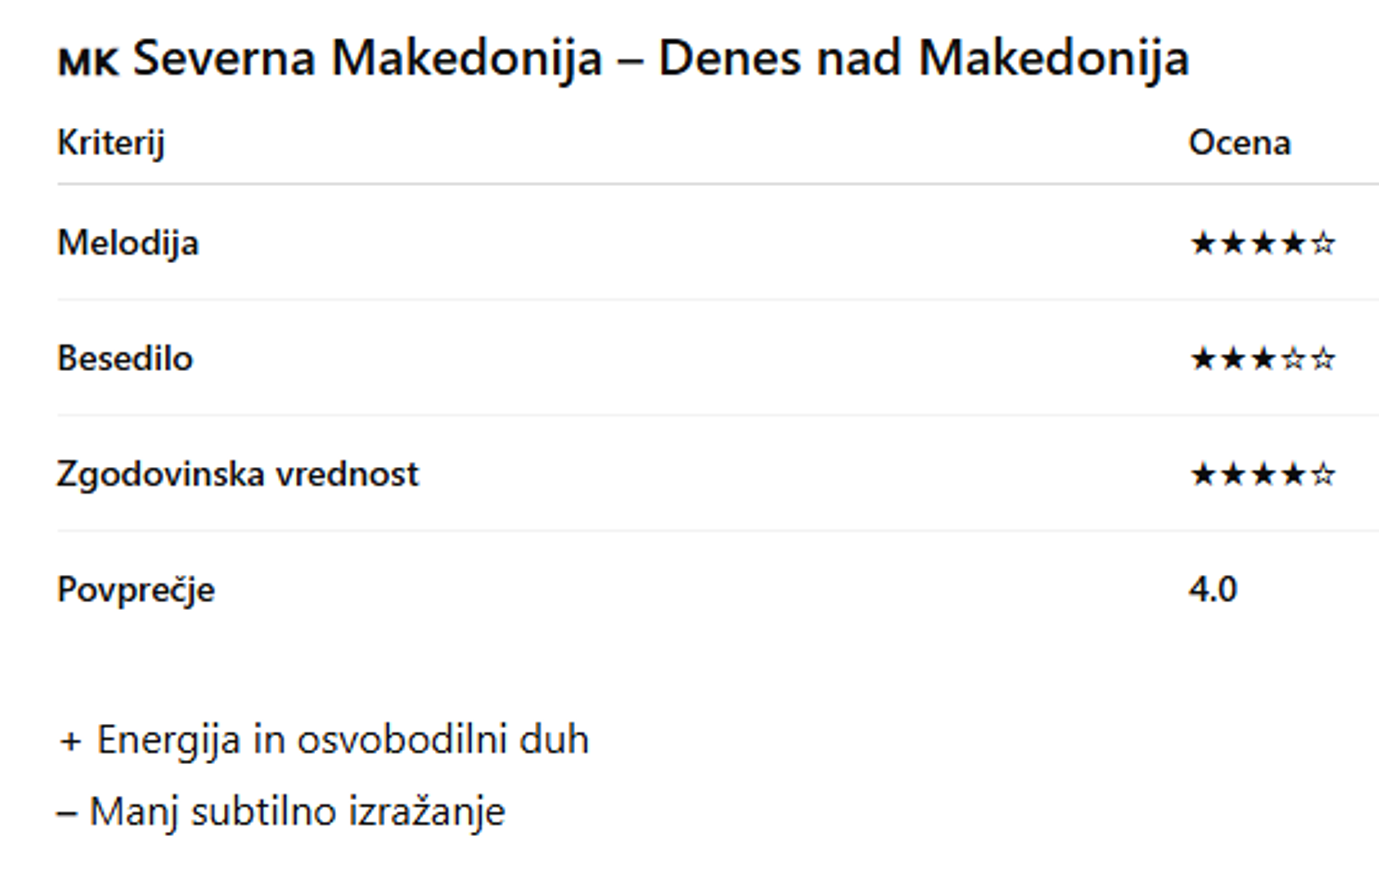
Task: Click the plus sign before Energija
Action: 70,741
